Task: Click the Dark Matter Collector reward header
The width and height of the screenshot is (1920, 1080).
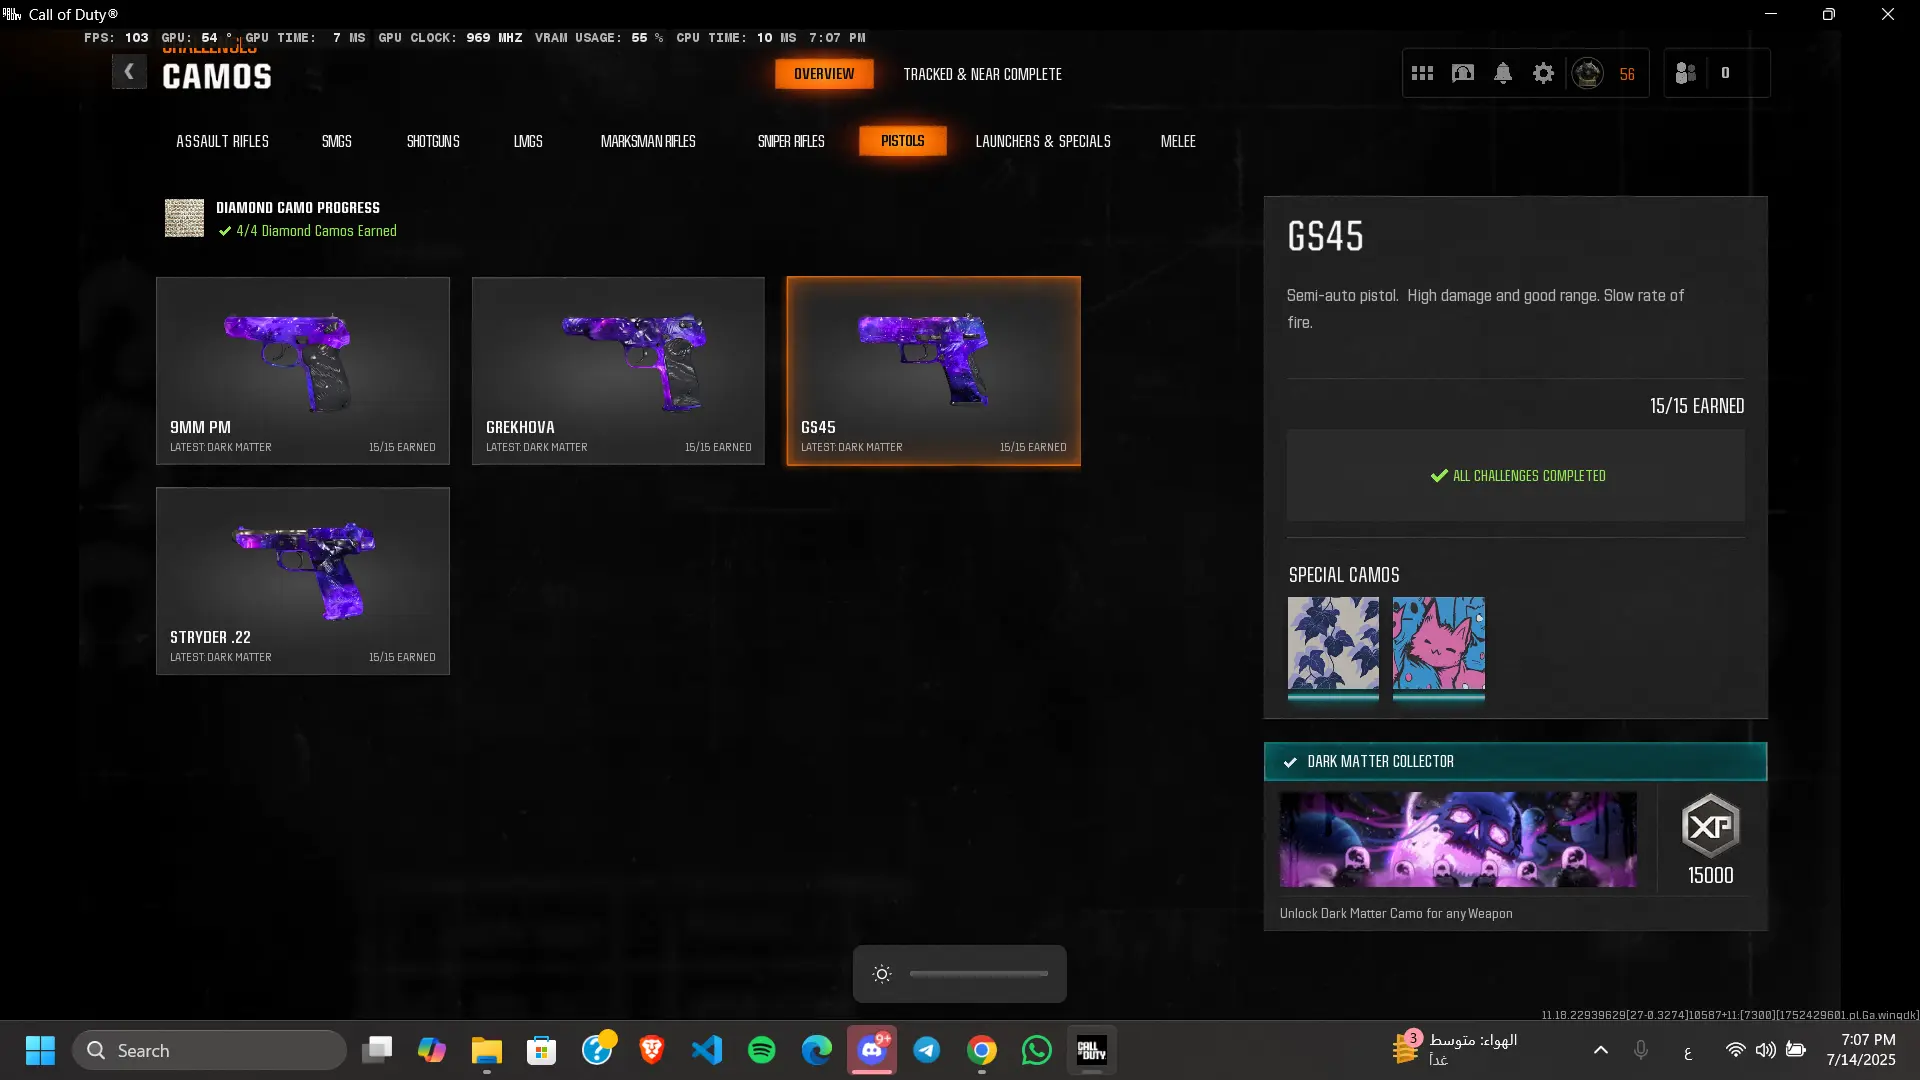Action: (1515, 761)
